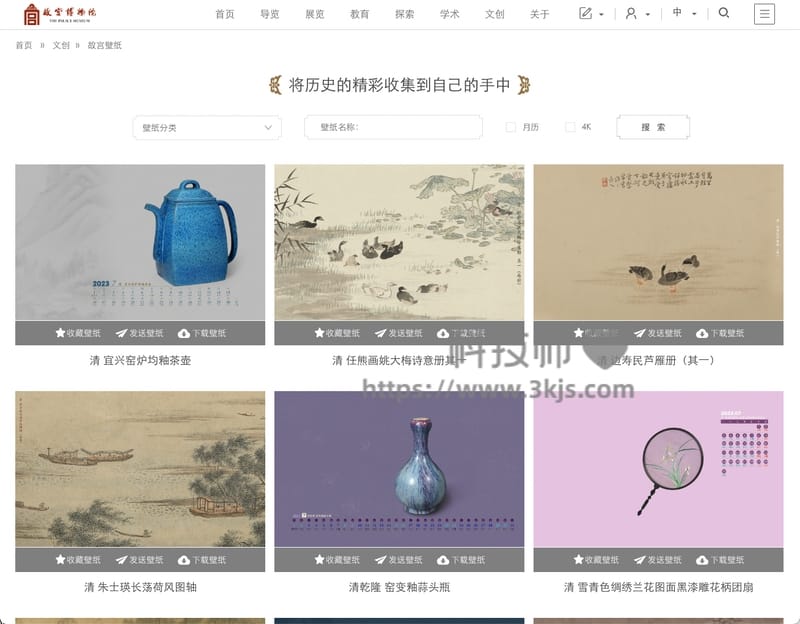This screenshot has width=800, height=624.
Task: Open the pink round fan thumbnail
Action: (x=659, y=469)
